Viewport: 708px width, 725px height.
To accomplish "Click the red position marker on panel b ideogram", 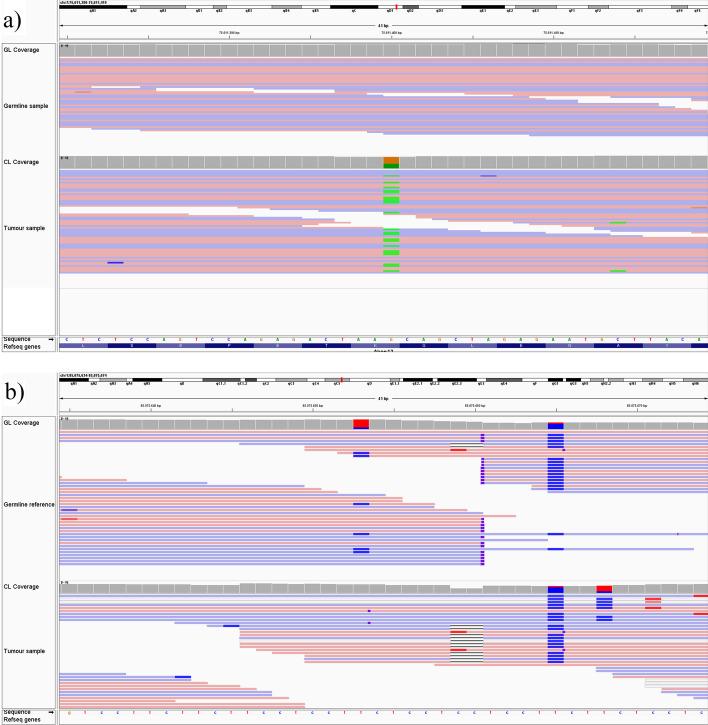I will pos(341,380).
